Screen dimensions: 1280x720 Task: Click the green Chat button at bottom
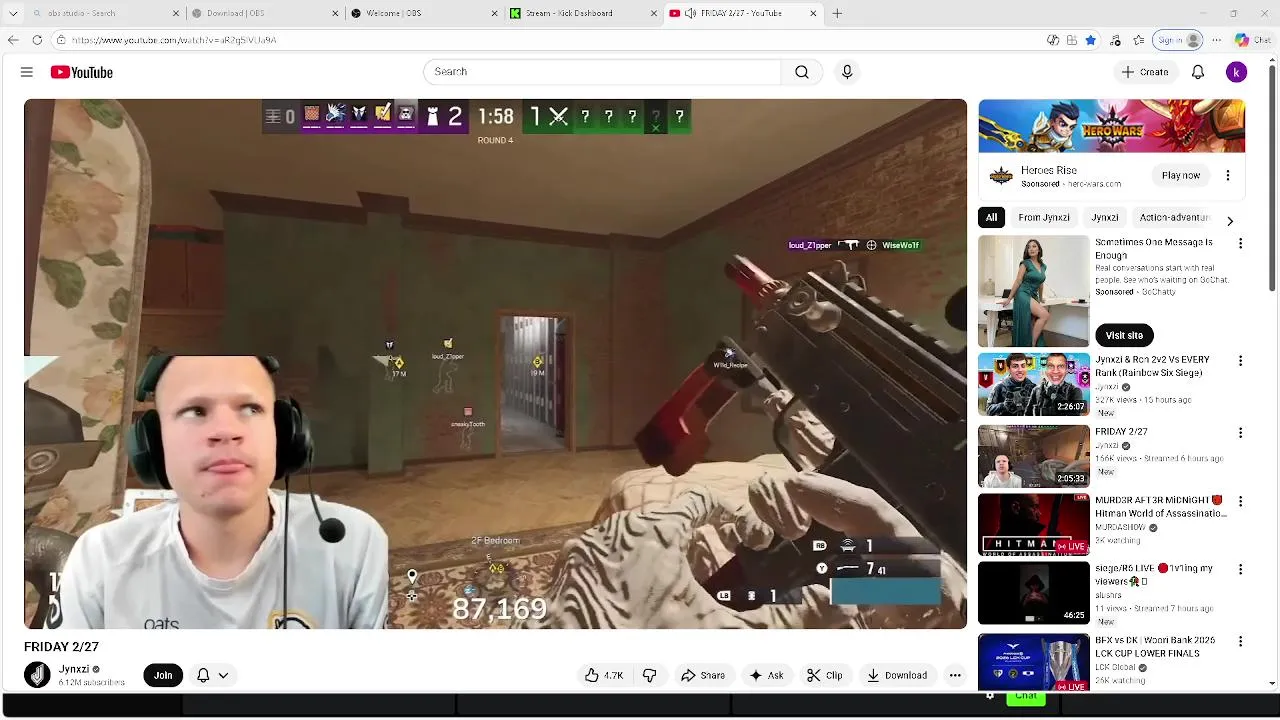coord(1026,696)
